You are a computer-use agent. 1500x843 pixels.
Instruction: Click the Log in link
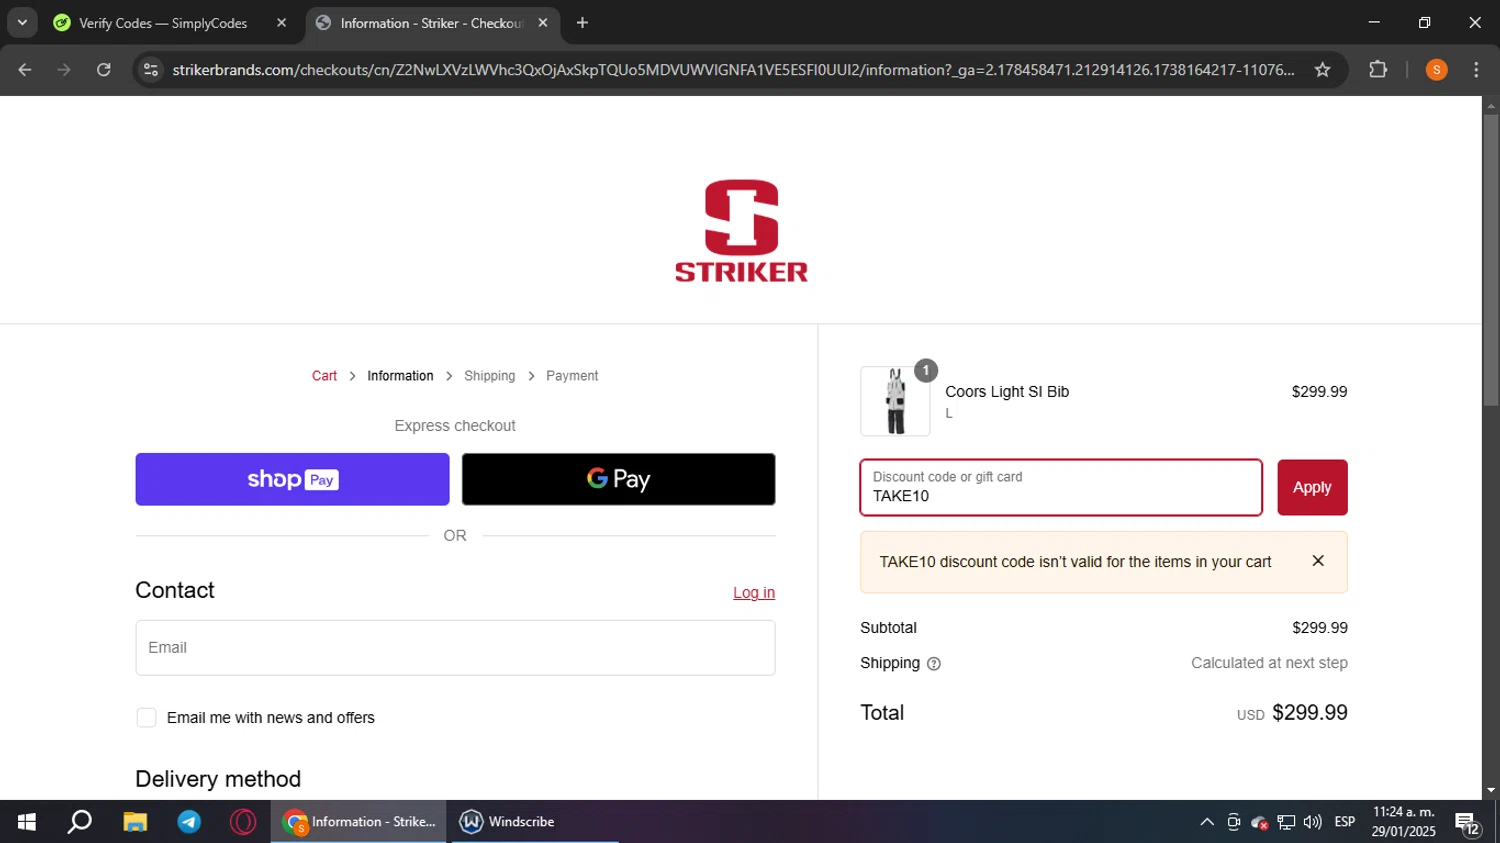(x=754, y=593)
